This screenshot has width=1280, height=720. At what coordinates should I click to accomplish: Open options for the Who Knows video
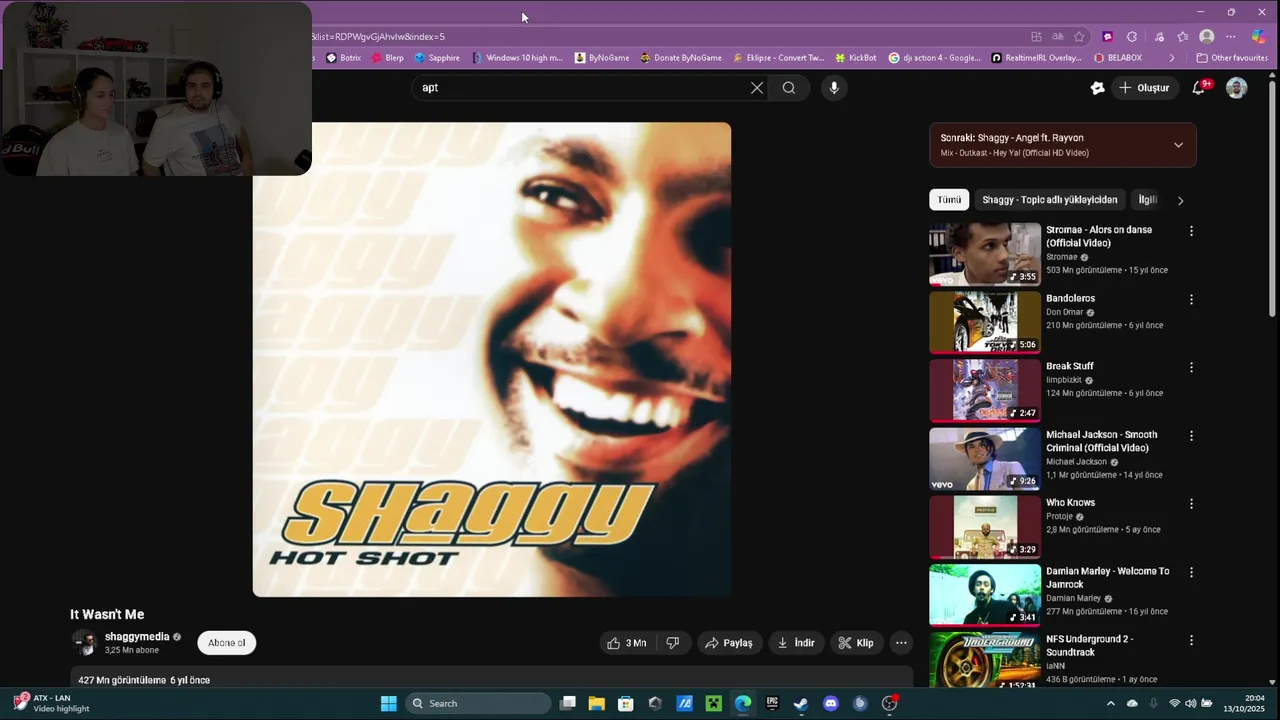tap(1191, 504)
